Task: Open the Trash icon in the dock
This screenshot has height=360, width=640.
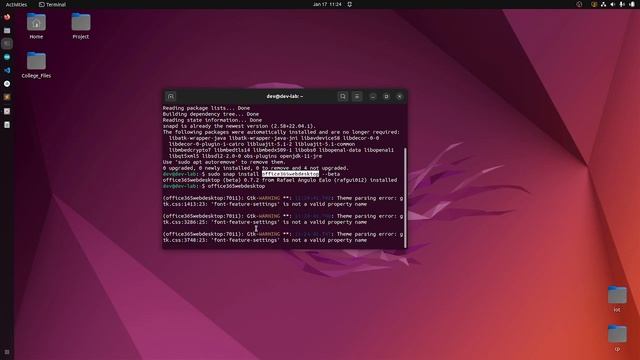Action: click(7, 125)
